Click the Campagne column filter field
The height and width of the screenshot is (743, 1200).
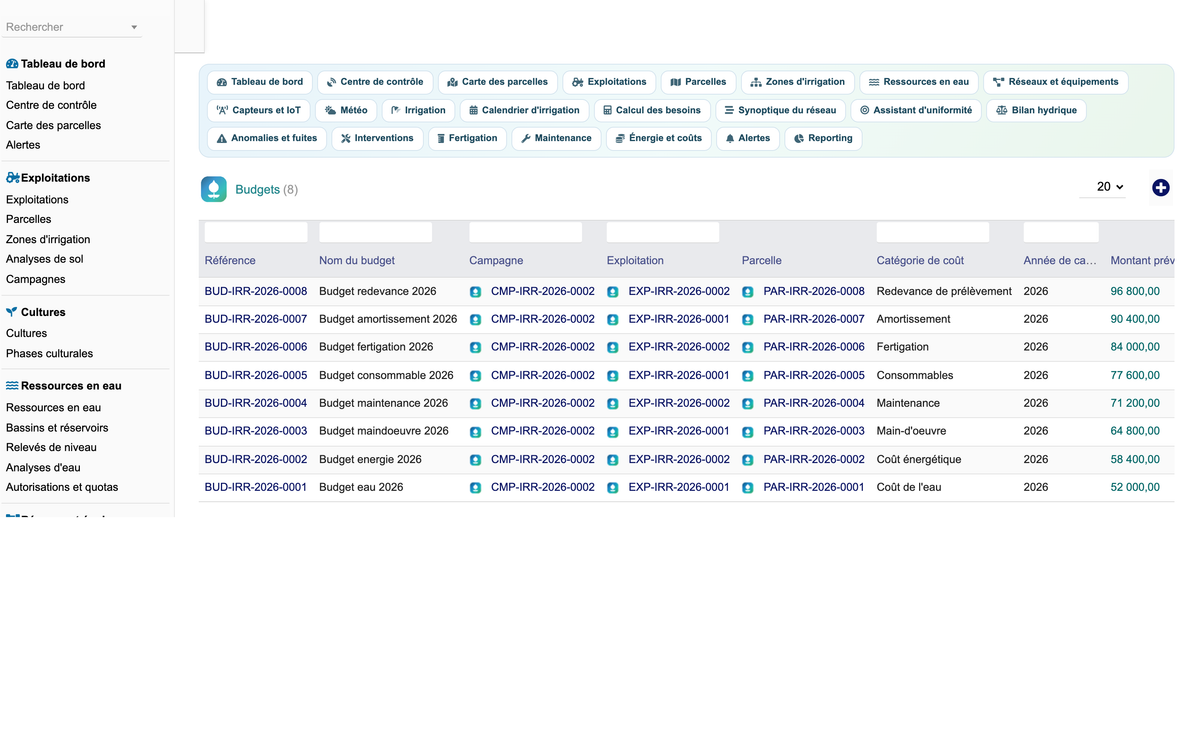(x=526, y=232)
